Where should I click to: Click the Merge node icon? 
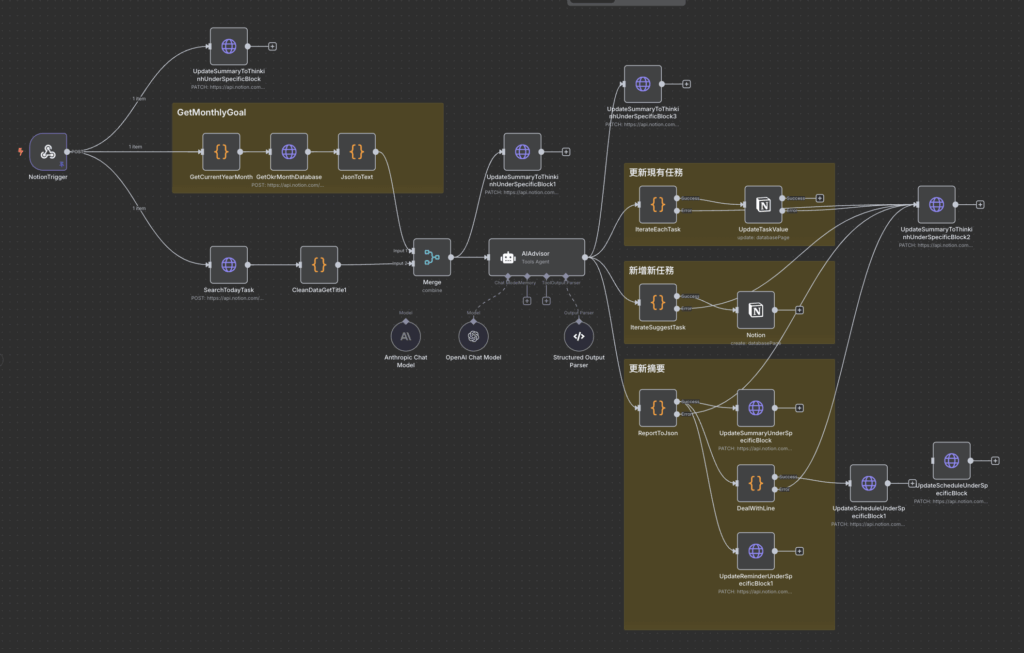coord(432,257)
